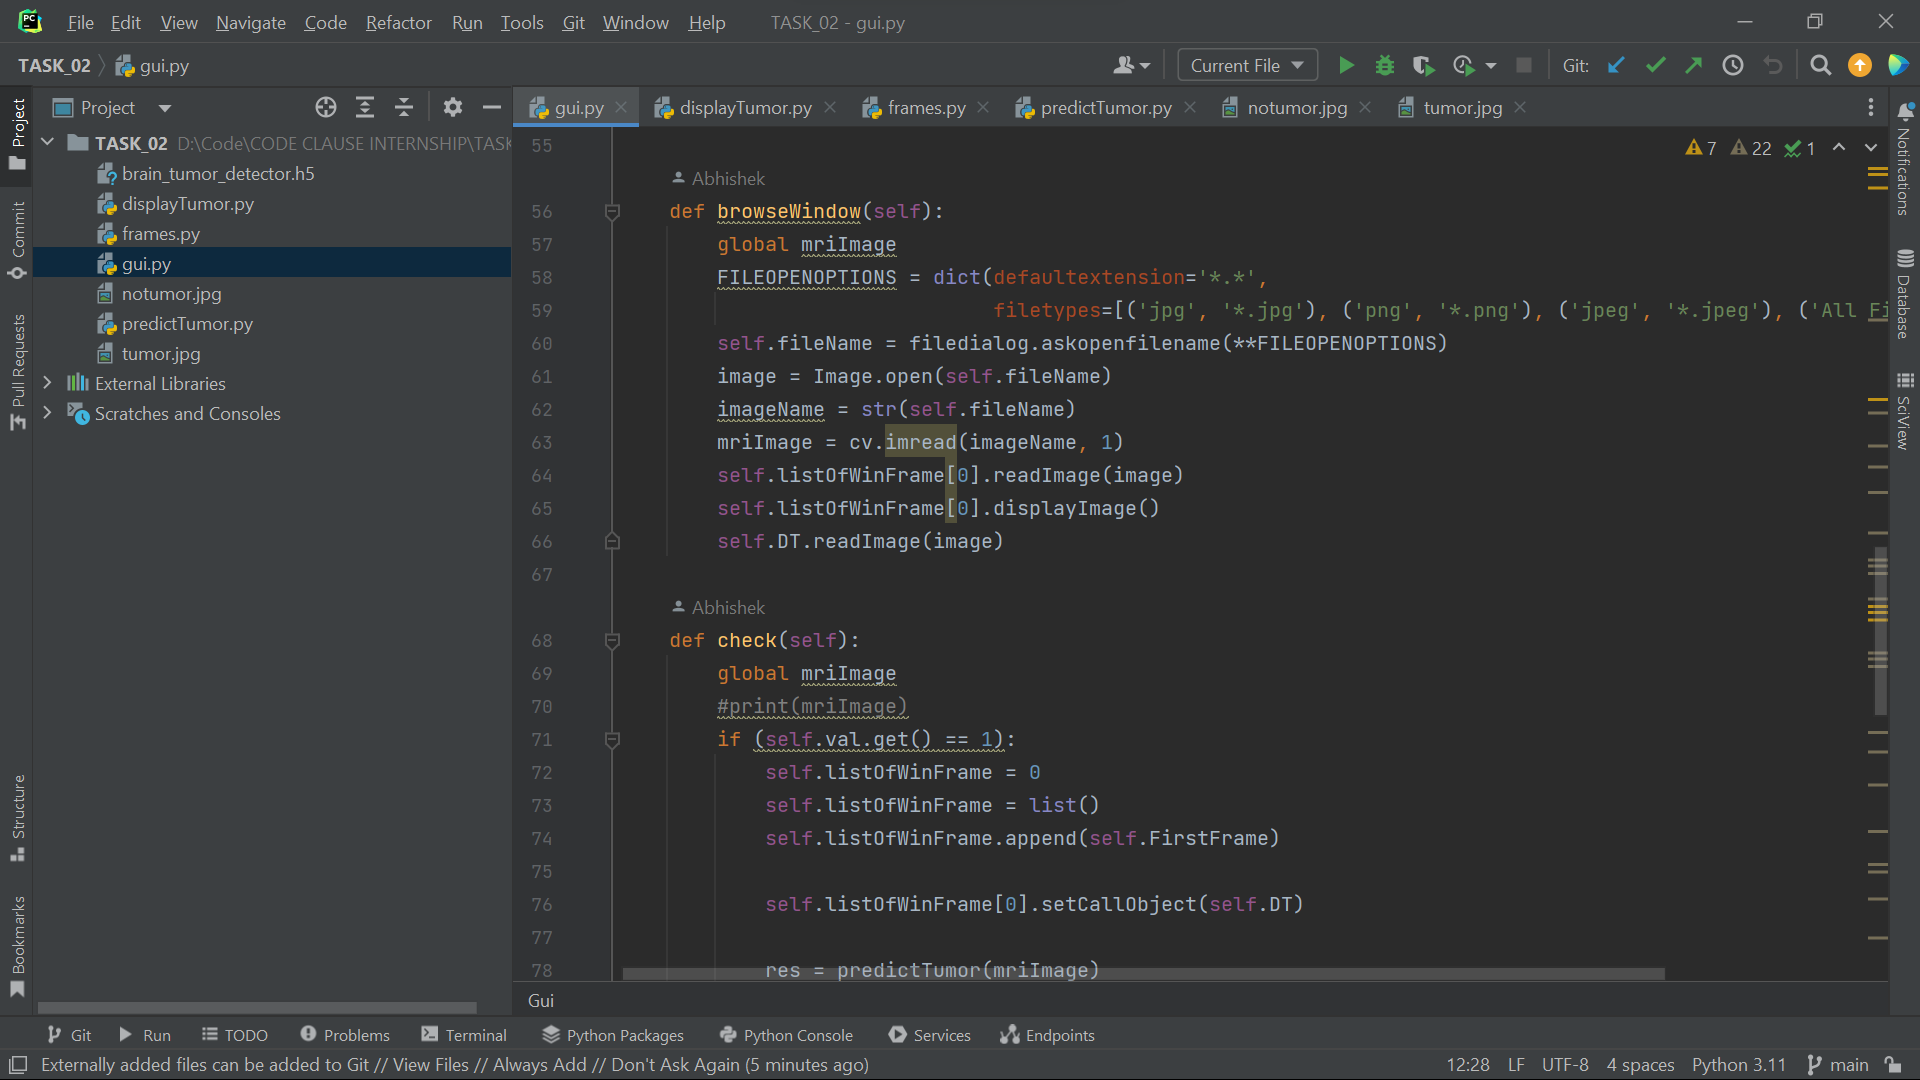Screen dimensions: 1920x1080
Task: Click Git Update Project arrow icon
Action: pyautogui.click(x=1616, y=66)
